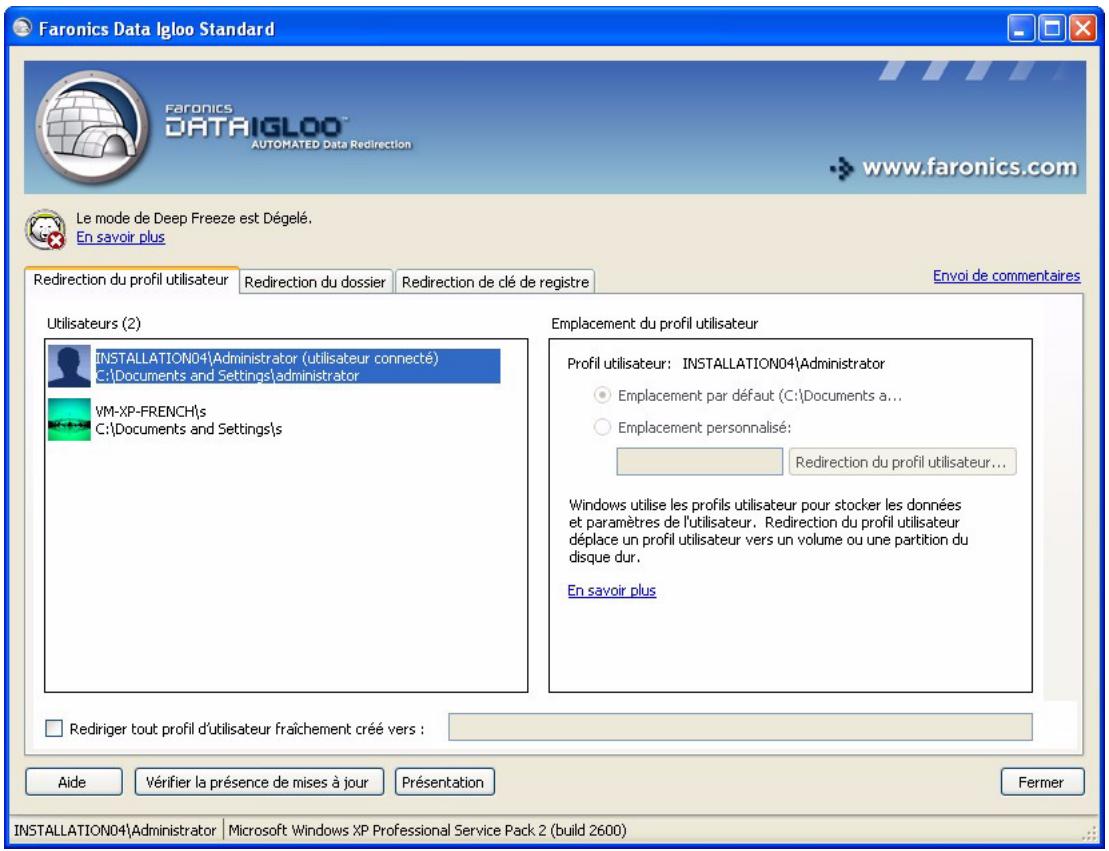
Task: Select the Administrator user silhouette avatar
Action: 69,366
